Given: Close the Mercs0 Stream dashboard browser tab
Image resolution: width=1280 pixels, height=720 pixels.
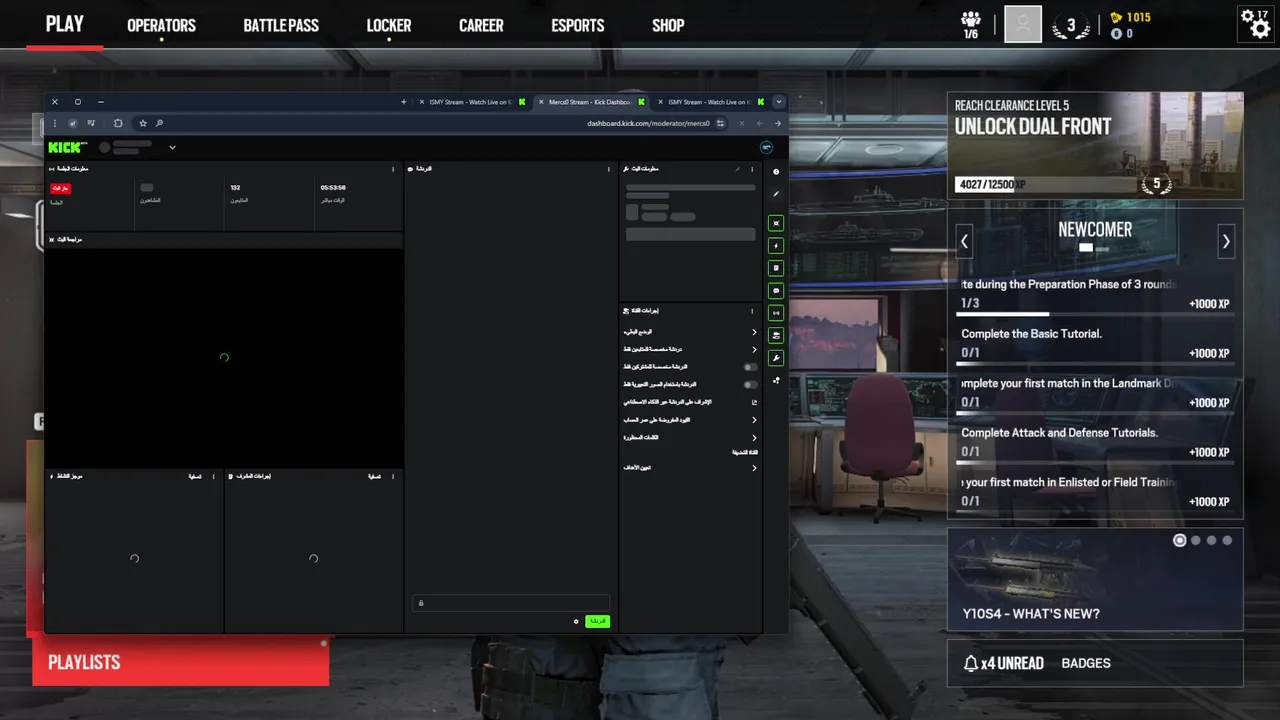Looking at the screenshot, I should click(x=541, y=101).
